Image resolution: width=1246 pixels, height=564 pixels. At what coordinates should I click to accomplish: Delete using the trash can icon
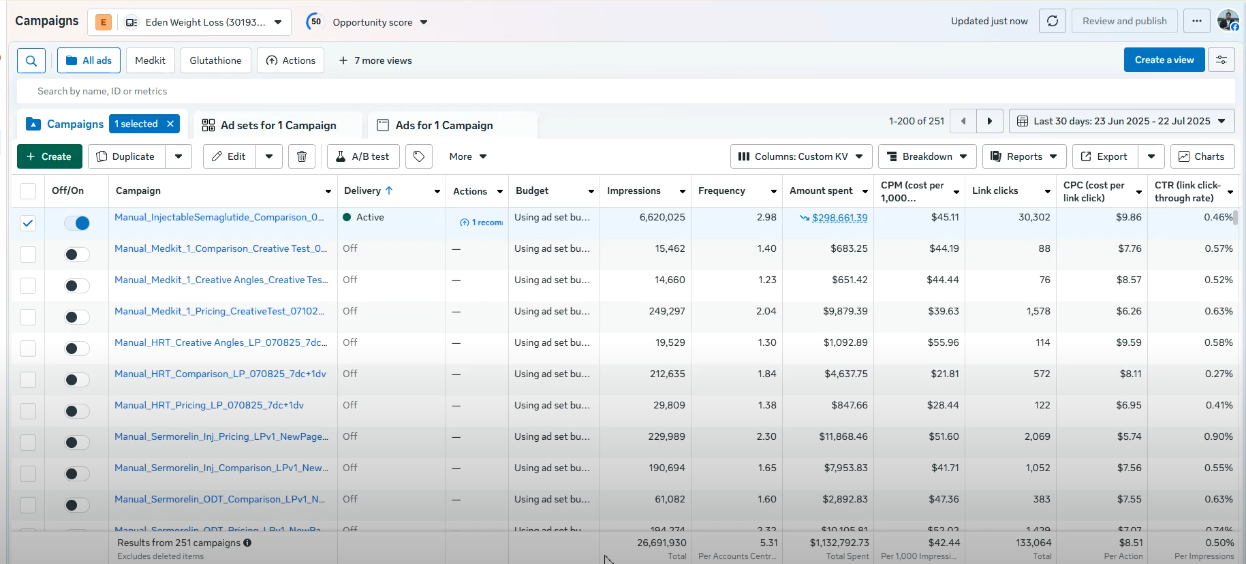click(x=302, y=157)
